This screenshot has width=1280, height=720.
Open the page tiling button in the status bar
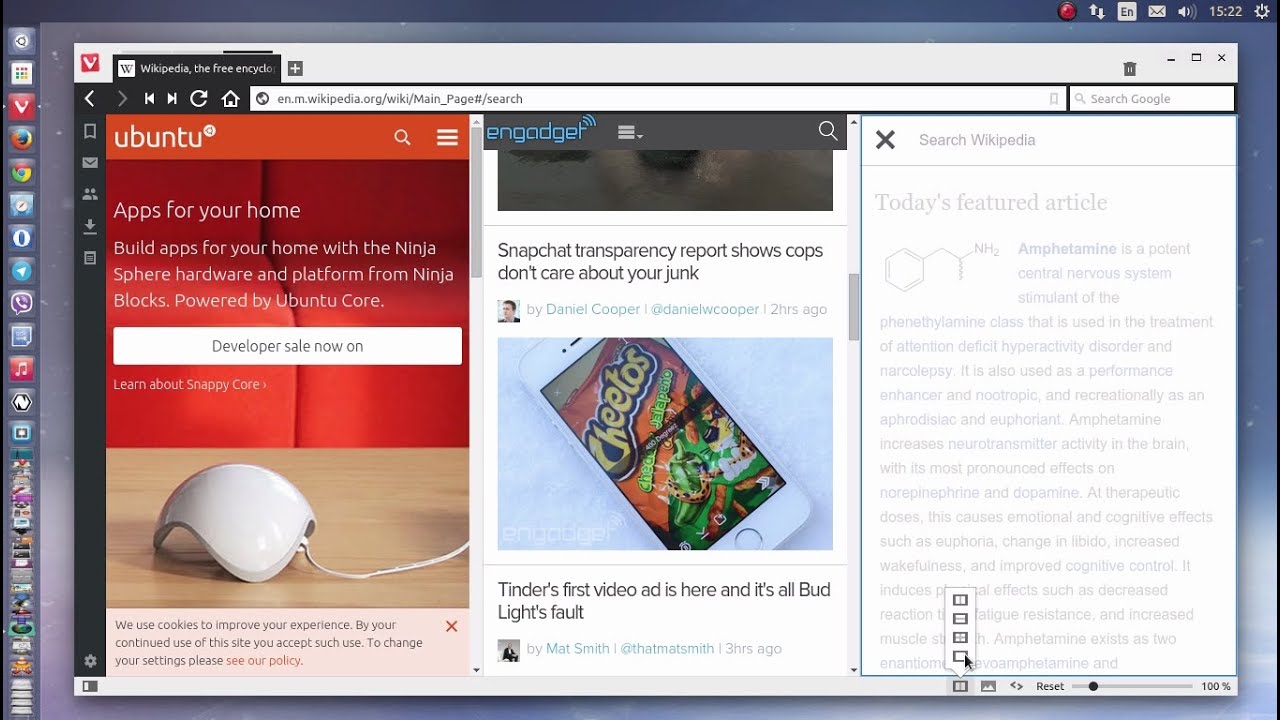960,686
